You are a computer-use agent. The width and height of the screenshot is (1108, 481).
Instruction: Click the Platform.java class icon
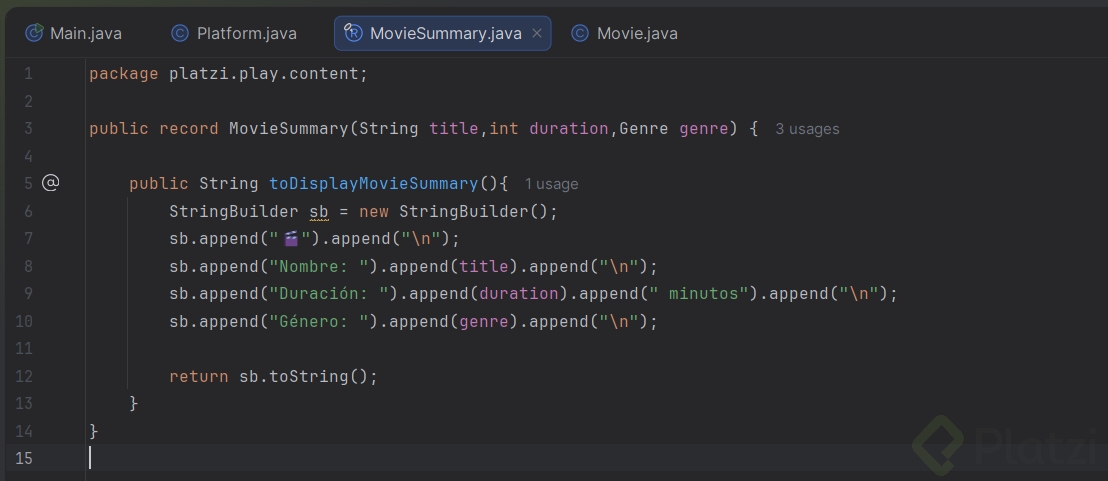[180, 33]
